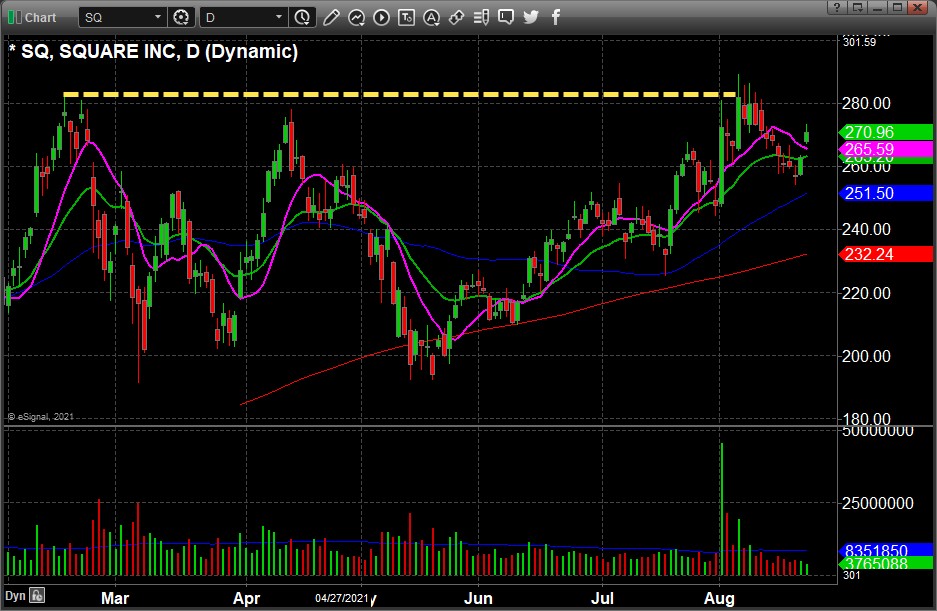Viewport: 937px width, 611px height.
Task: Open the circled A alerts menu
Action: 431,17
